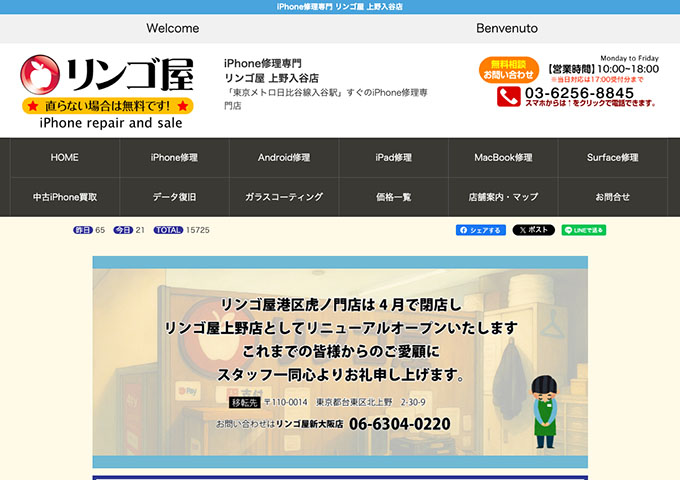Image resolution: width=680 pixels, height=480 pixels.
Task: View the 価格一覧 page
Action: [x=393, y=197]
